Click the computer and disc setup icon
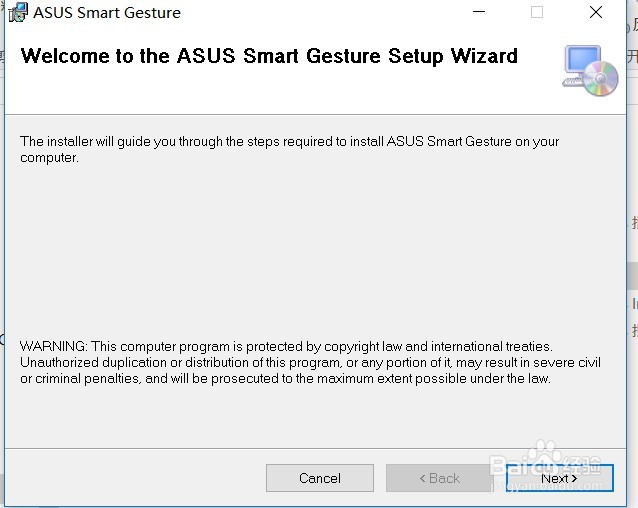The image size is (638, 508). point(590,70)
